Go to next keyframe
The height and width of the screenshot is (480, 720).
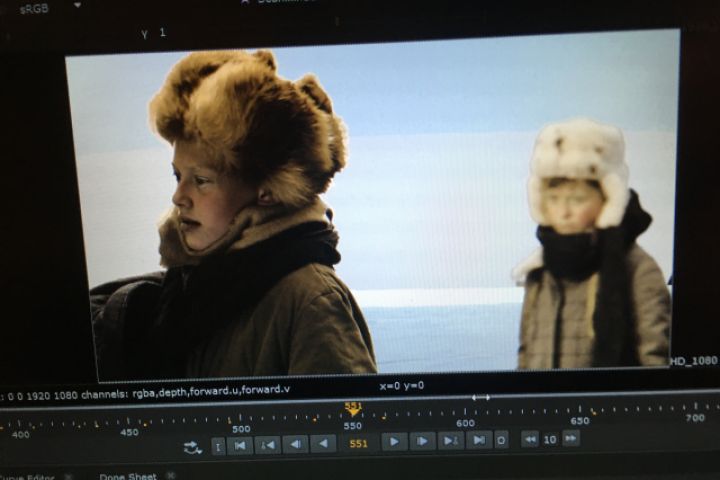pyautogui.click(x=450, y=441)
